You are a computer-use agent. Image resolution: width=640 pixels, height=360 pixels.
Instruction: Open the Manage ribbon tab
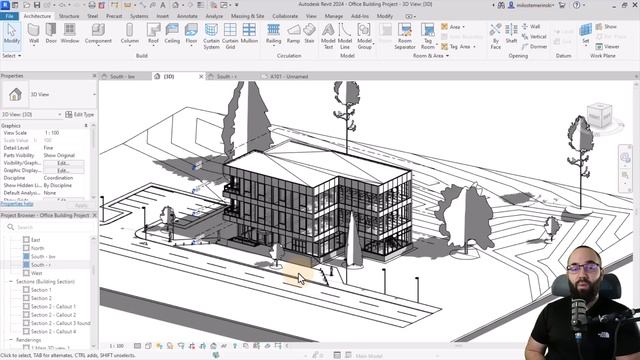pos(334,16)
